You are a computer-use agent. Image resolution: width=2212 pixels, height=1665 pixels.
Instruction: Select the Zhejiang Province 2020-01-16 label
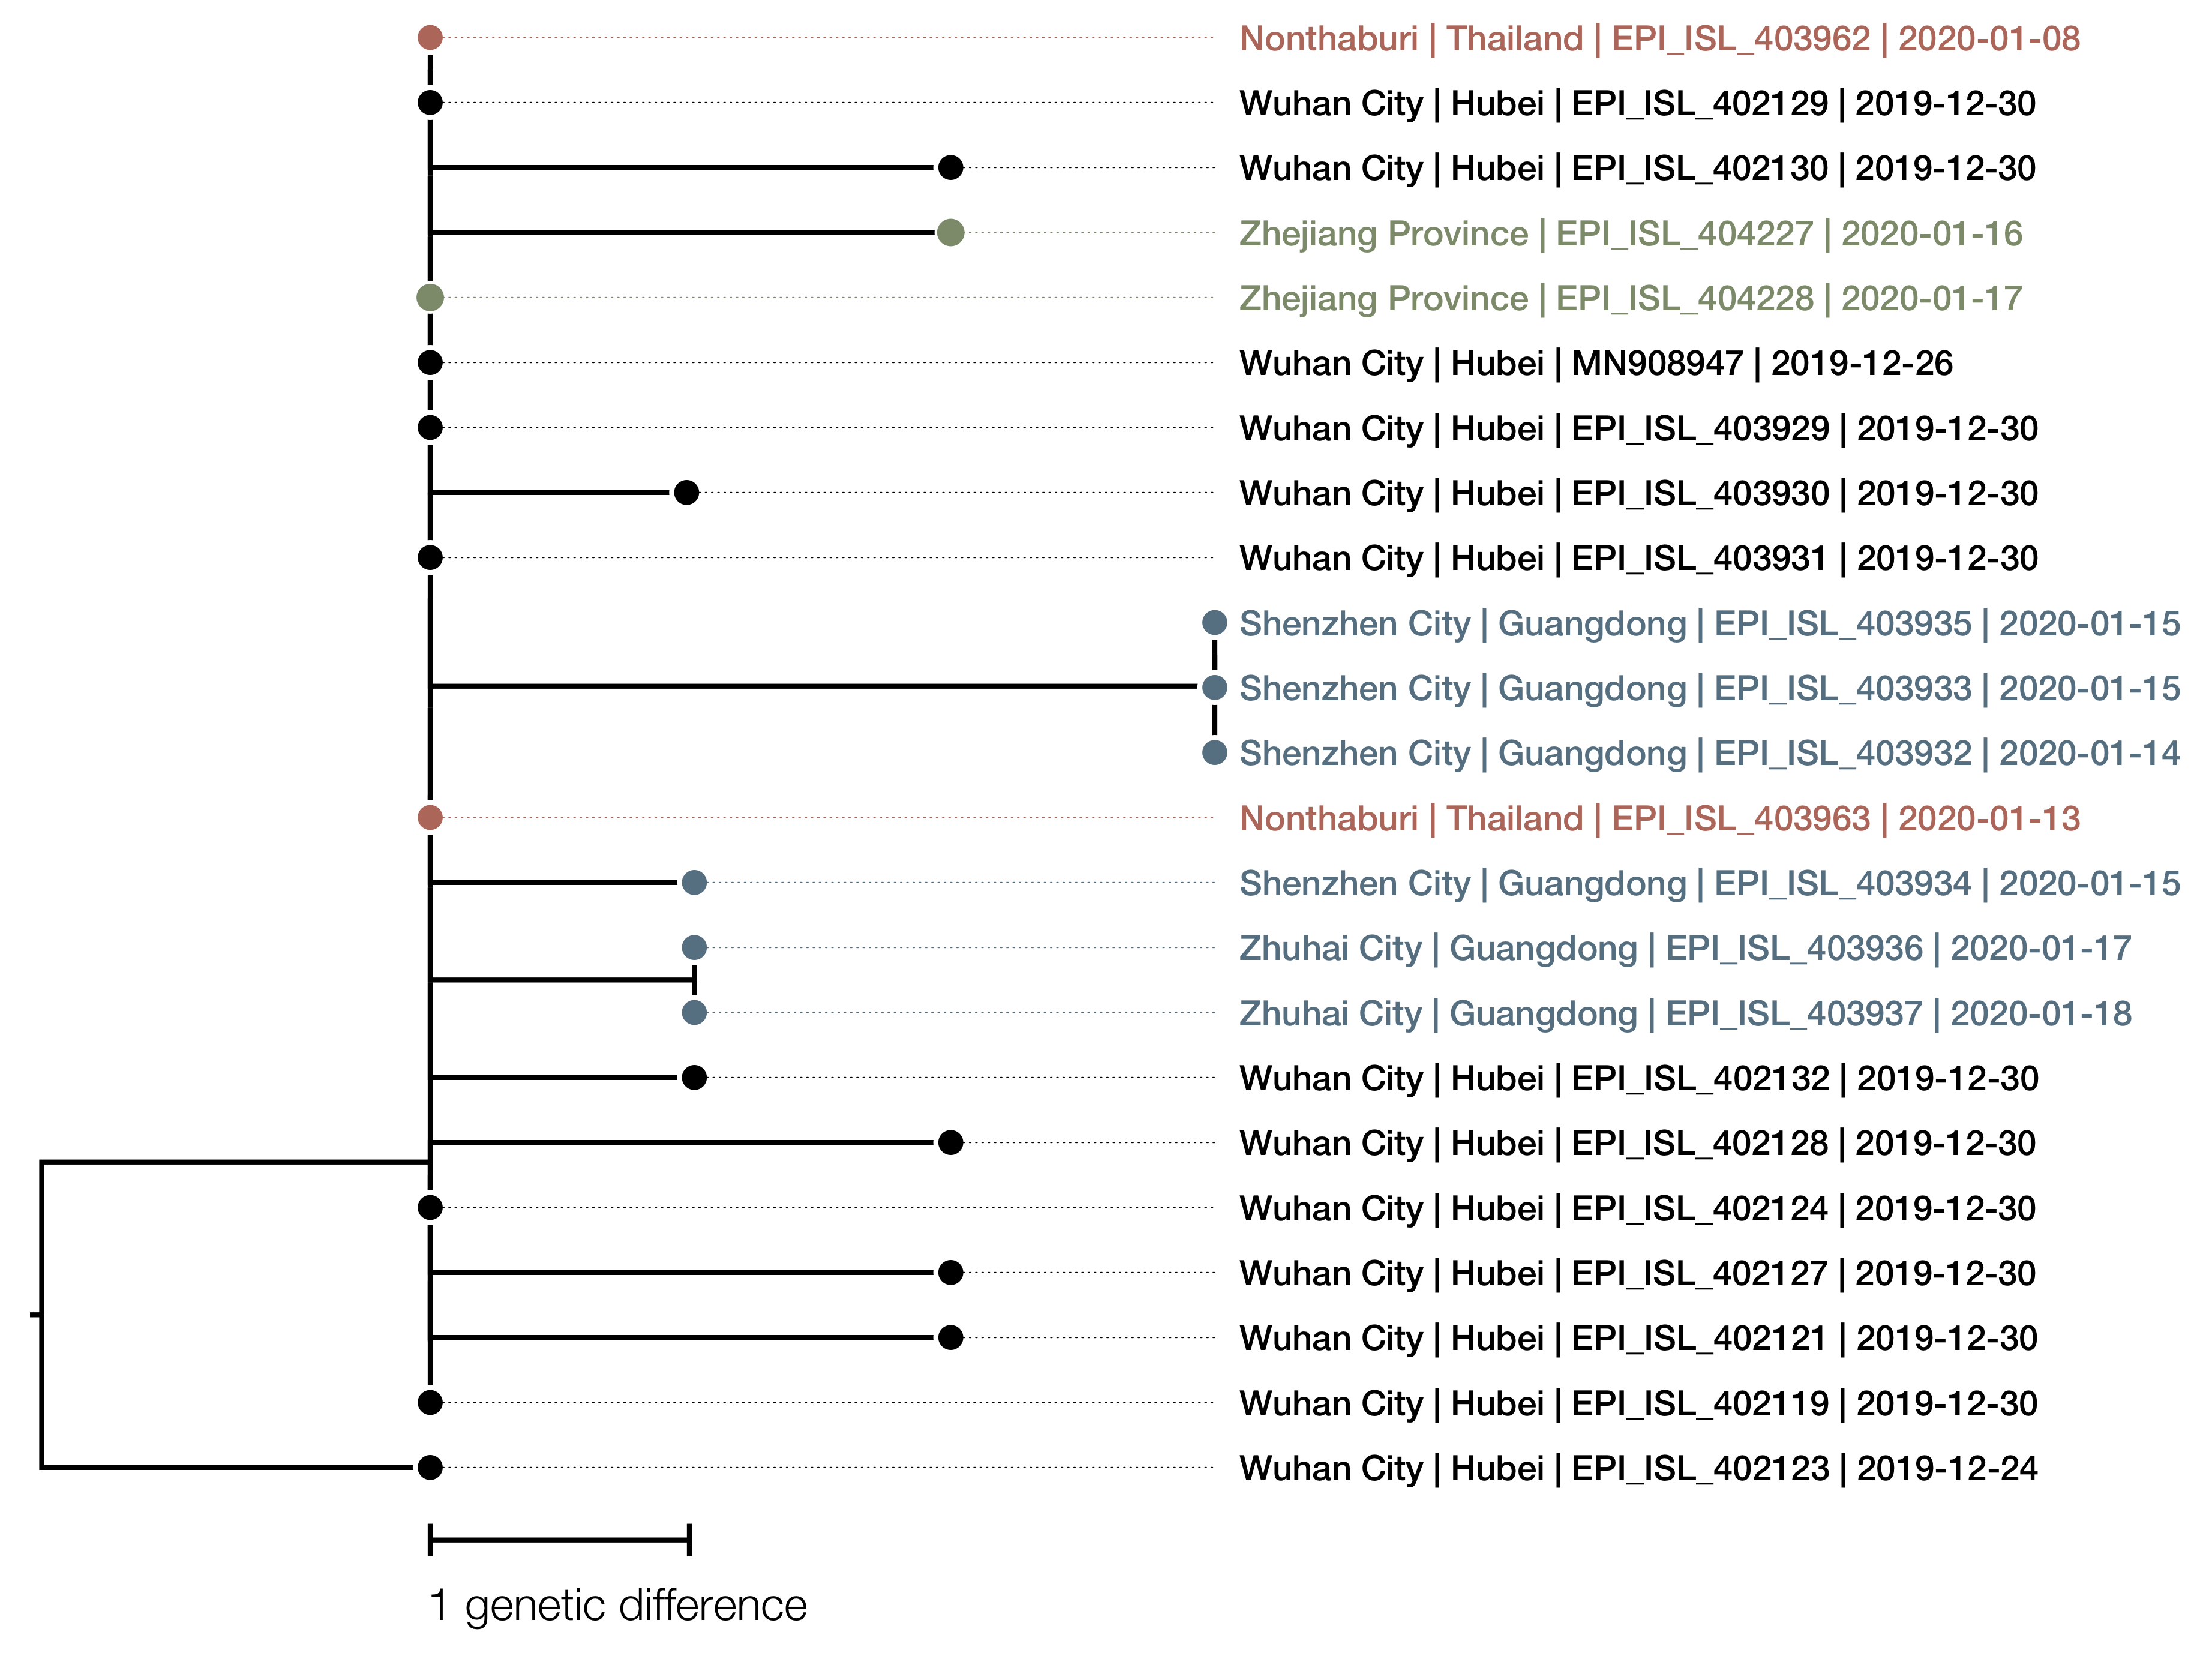[1630, 233]
